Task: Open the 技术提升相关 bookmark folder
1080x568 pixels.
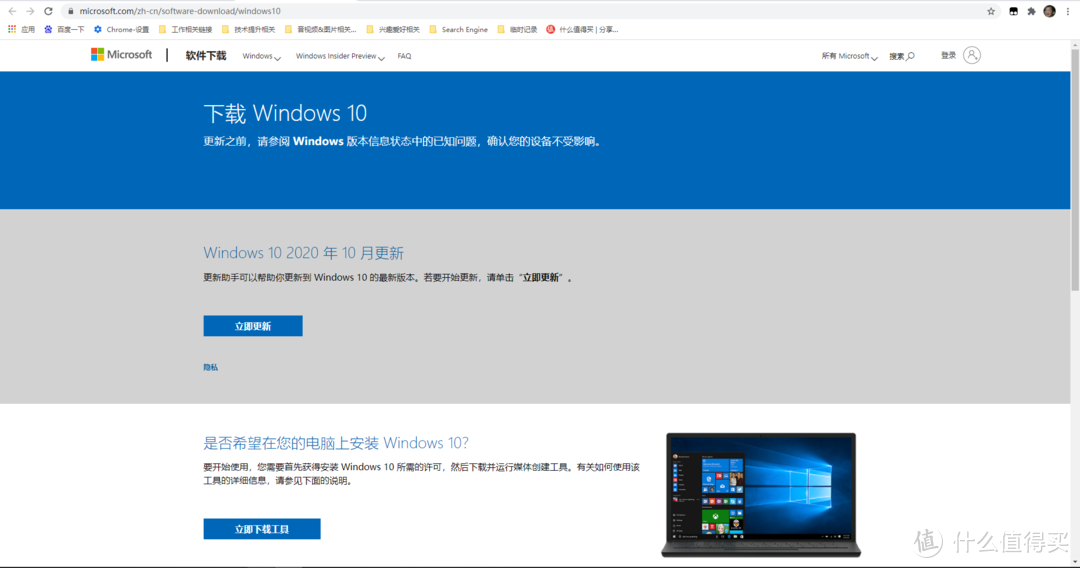Action: (248, 30)
